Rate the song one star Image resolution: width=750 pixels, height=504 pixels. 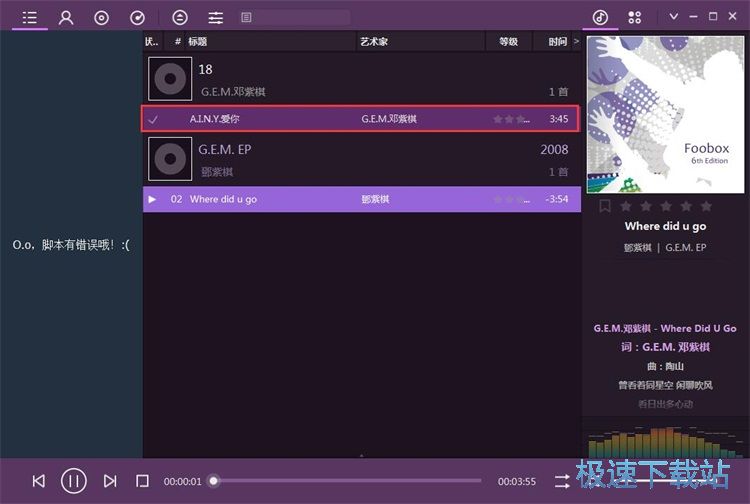click(x=626, y=206)
